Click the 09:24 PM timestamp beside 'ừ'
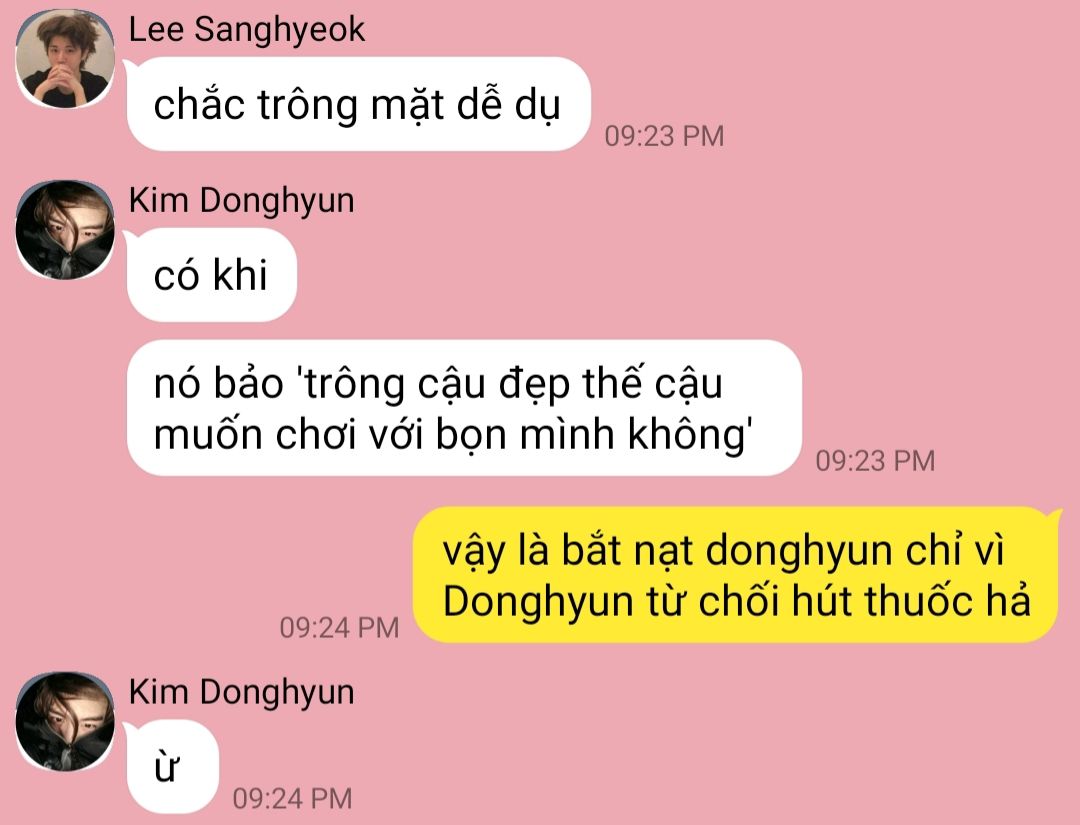This screenshot has height=825, width=1080. [293, 799]
